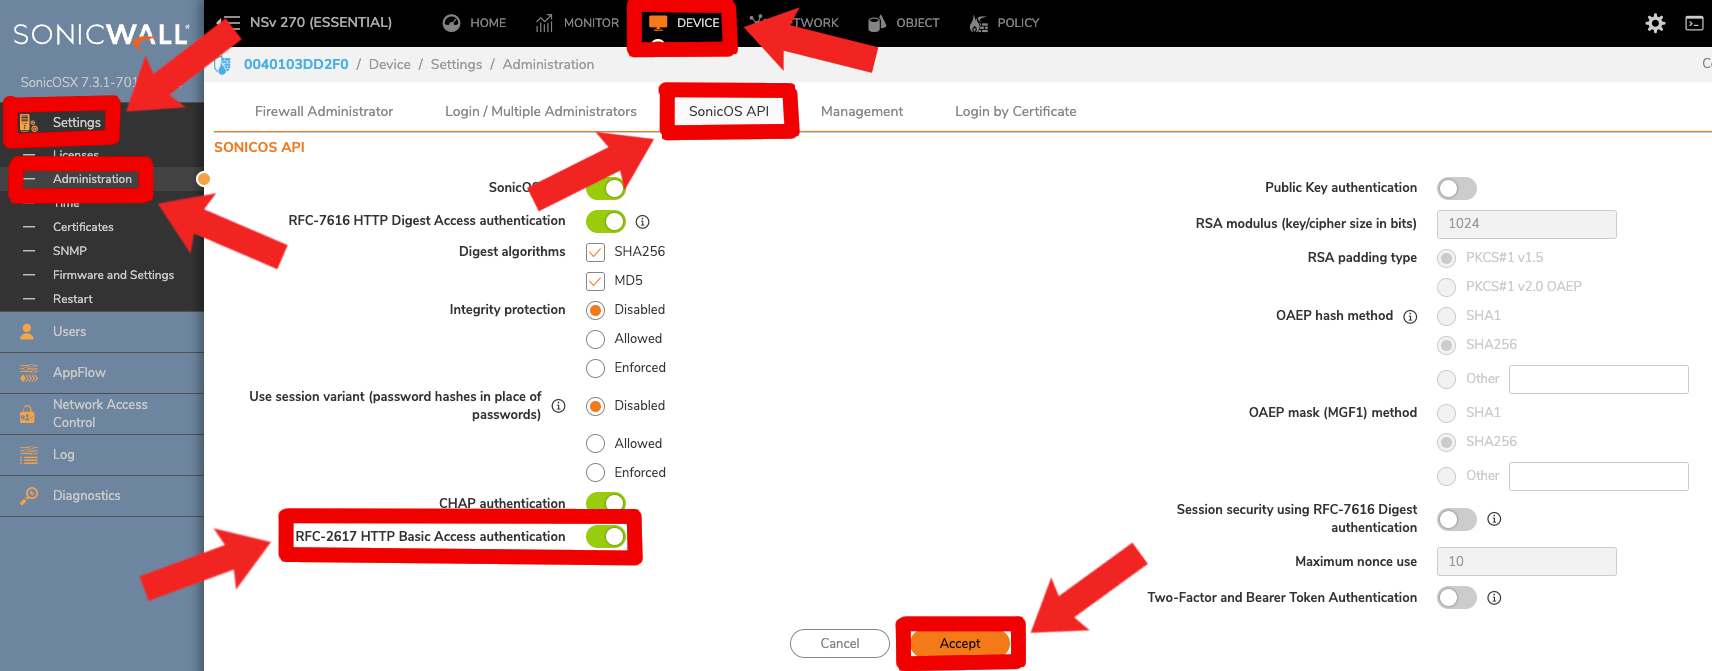1712x671 pixels.
Task: Uncheck the MD5 digest algorithm checkbox
Action: pos(596,281)
